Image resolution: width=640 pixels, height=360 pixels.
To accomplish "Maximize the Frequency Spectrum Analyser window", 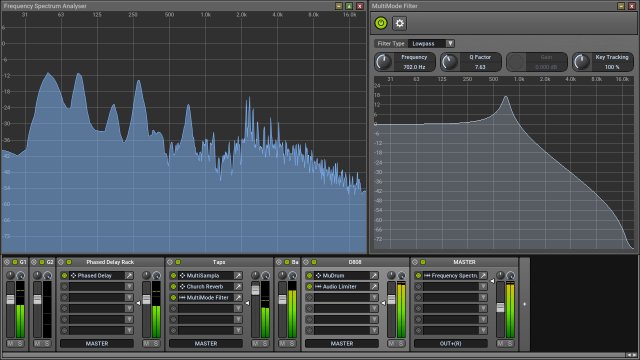I will pos(349,6).
